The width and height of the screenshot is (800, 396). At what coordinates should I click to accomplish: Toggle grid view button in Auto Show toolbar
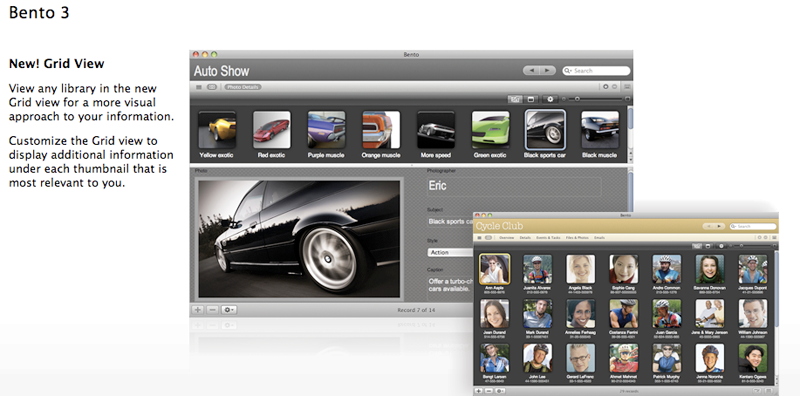pyautogui.click(x=515, y=99)
